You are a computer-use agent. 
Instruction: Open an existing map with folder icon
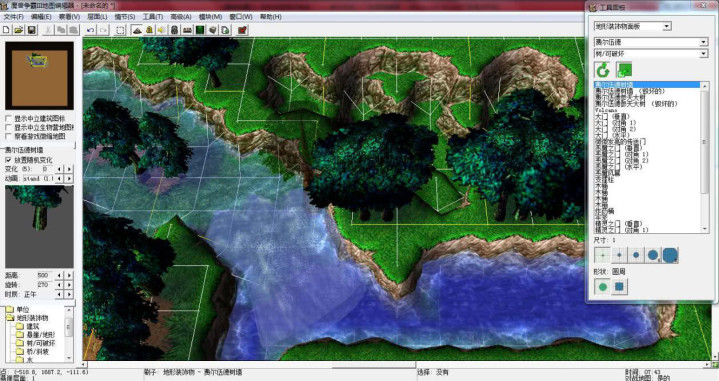pyautogui.click(x=19, y=30)
